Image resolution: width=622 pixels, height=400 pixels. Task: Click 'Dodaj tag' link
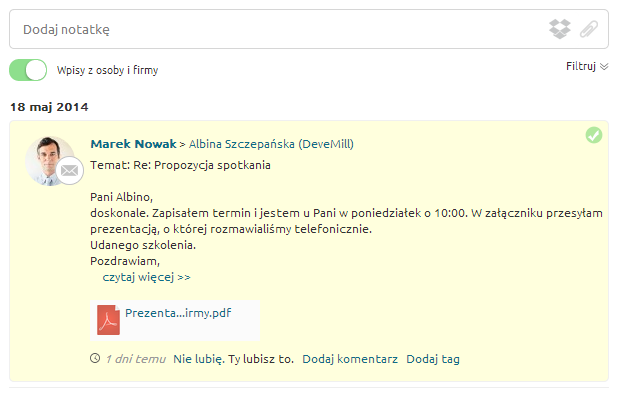433,359
